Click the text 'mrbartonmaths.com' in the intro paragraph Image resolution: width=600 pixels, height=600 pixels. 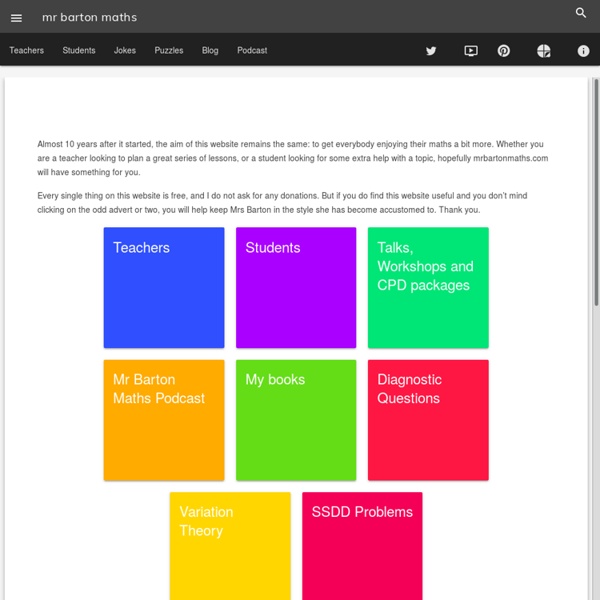[x=510, y=158]
